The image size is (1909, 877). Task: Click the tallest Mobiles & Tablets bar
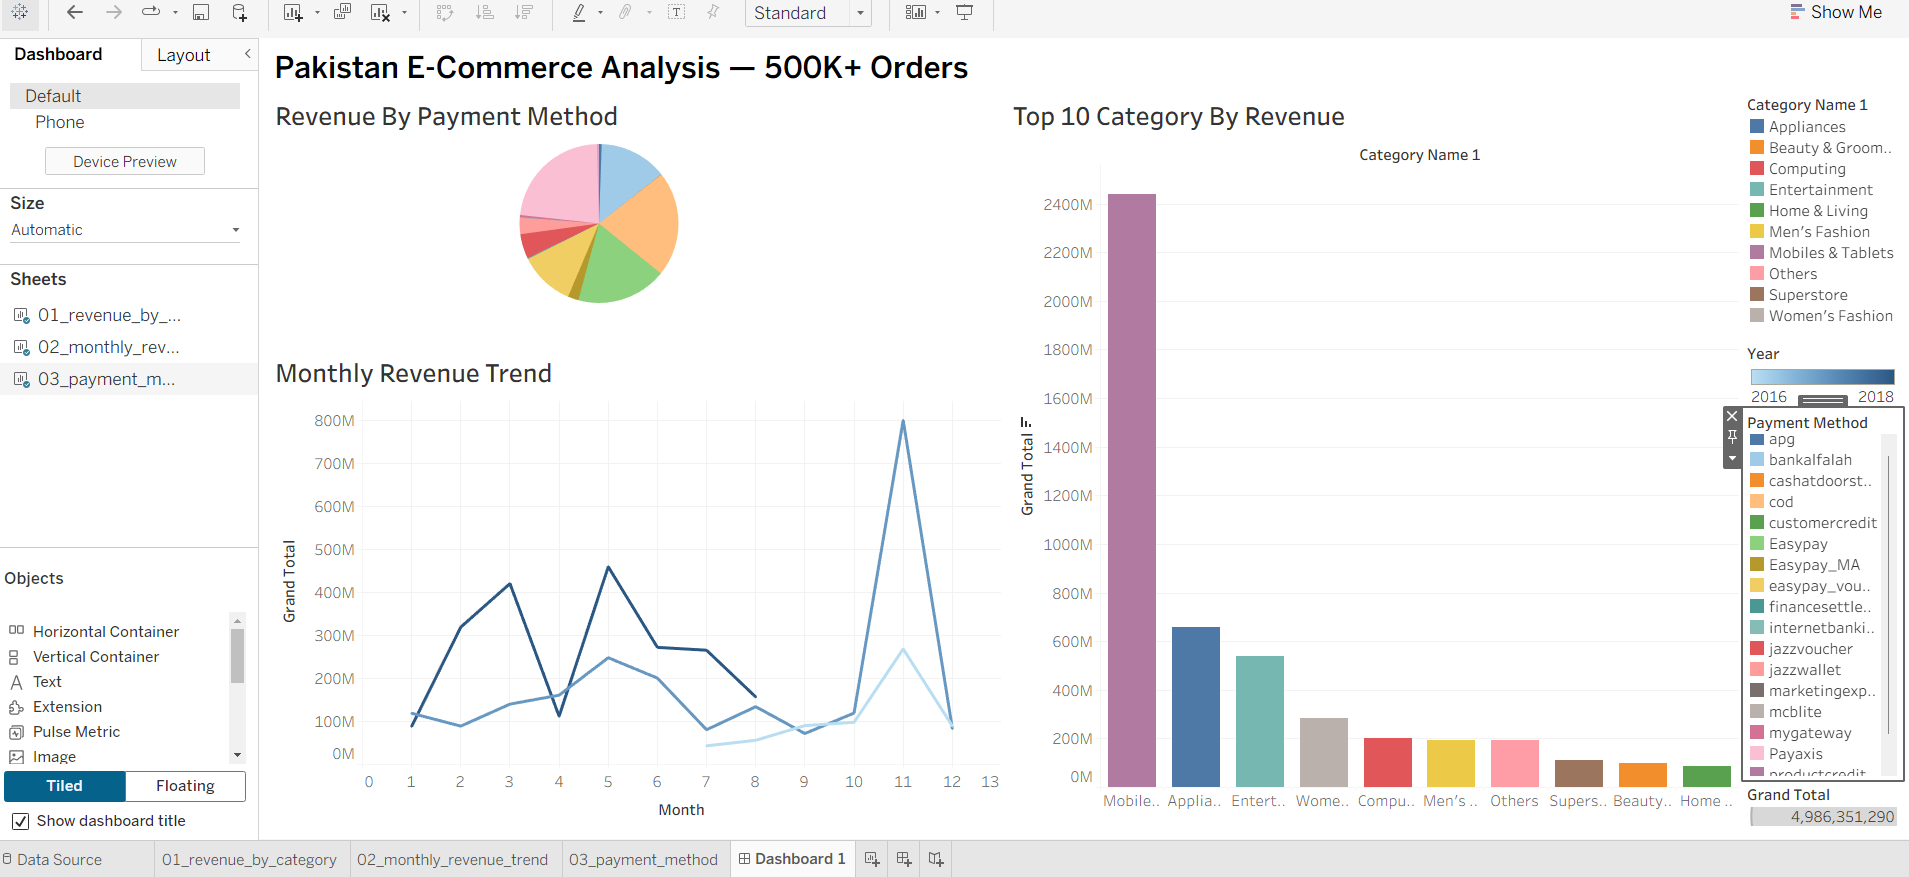click(1132, 490)
